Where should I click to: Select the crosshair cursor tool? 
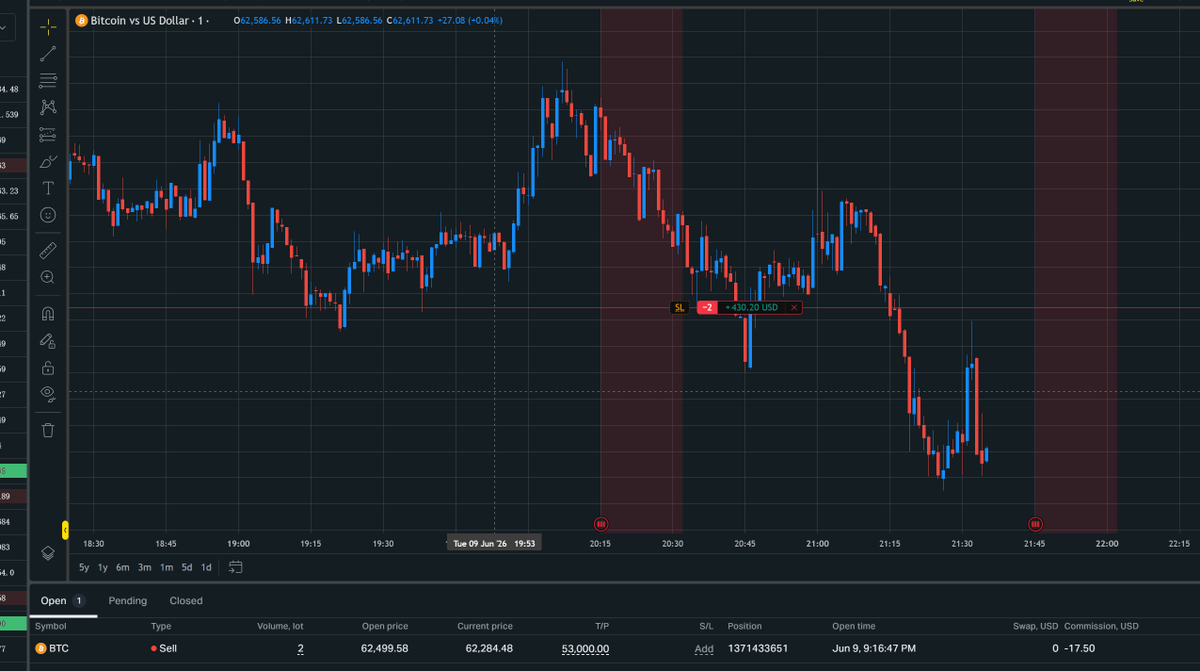(48, 26)
